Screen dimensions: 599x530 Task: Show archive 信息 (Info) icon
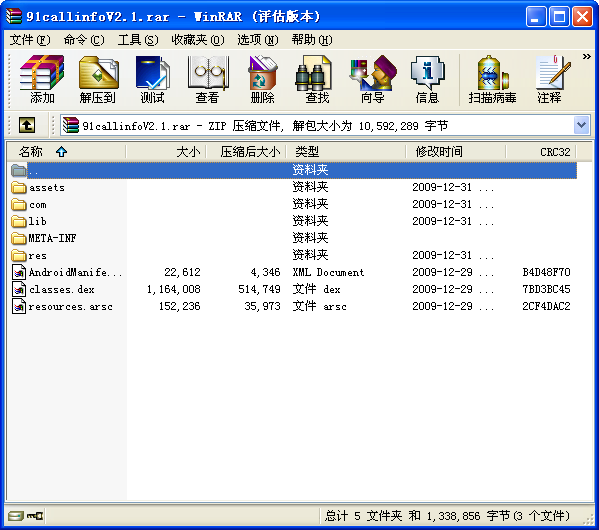tap(427, 79)
